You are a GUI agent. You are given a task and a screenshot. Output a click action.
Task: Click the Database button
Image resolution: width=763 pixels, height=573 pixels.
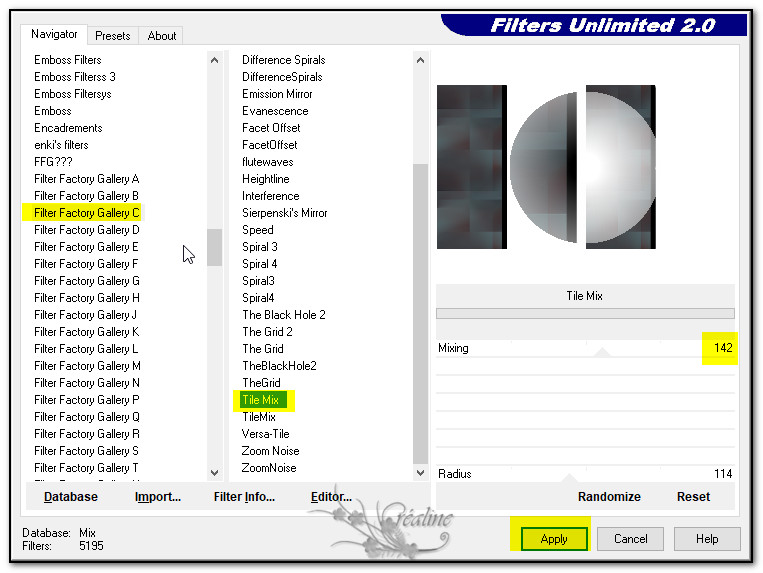(x=71, y=497)
